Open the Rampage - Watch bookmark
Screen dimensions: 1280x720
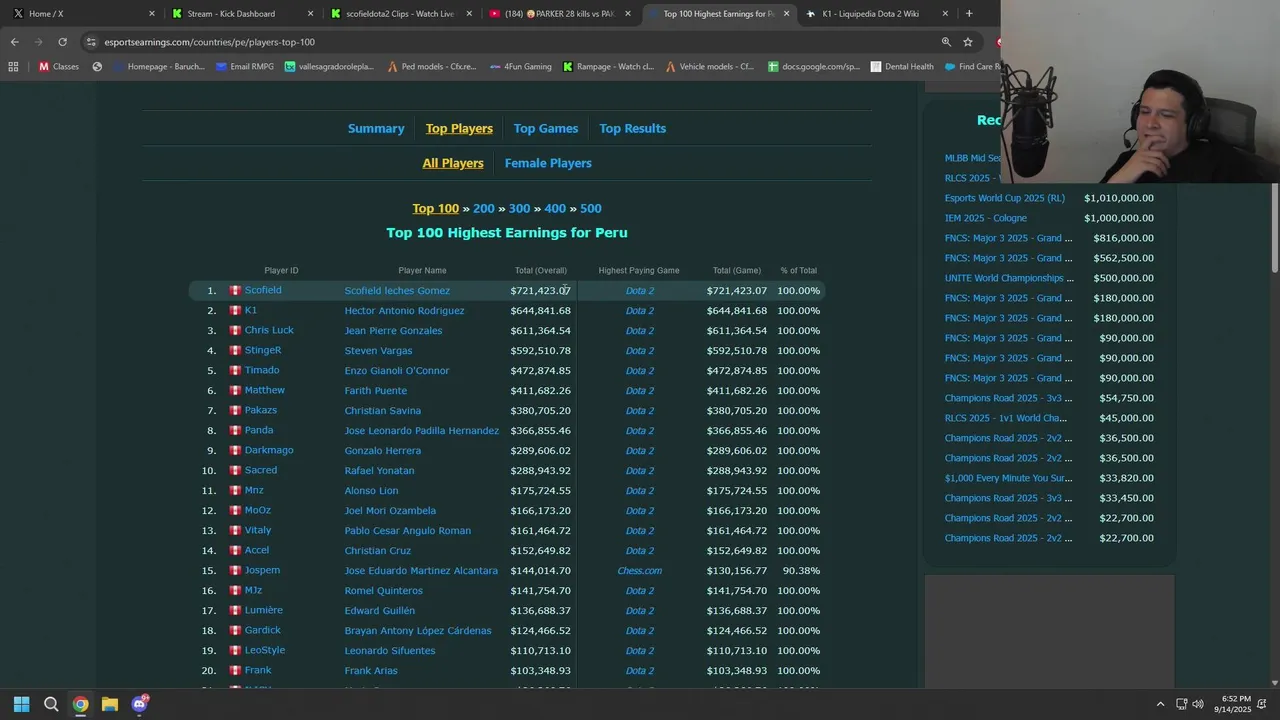pyautogui.click(x=608, y=67)
